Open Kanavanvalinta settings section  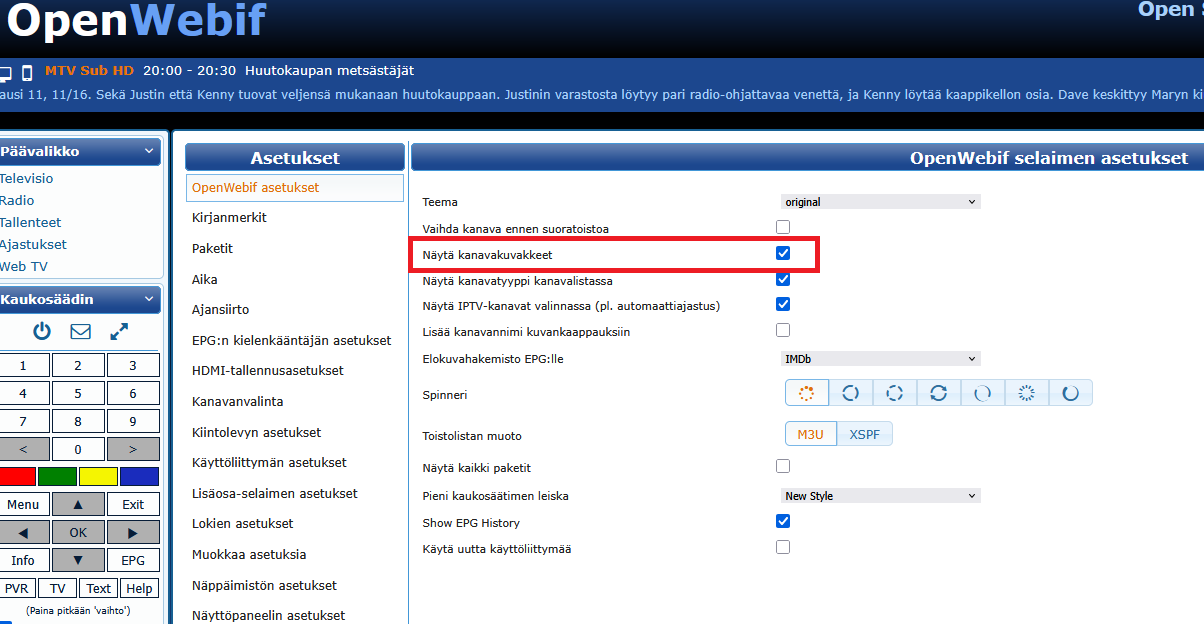(x=237, y=401)
